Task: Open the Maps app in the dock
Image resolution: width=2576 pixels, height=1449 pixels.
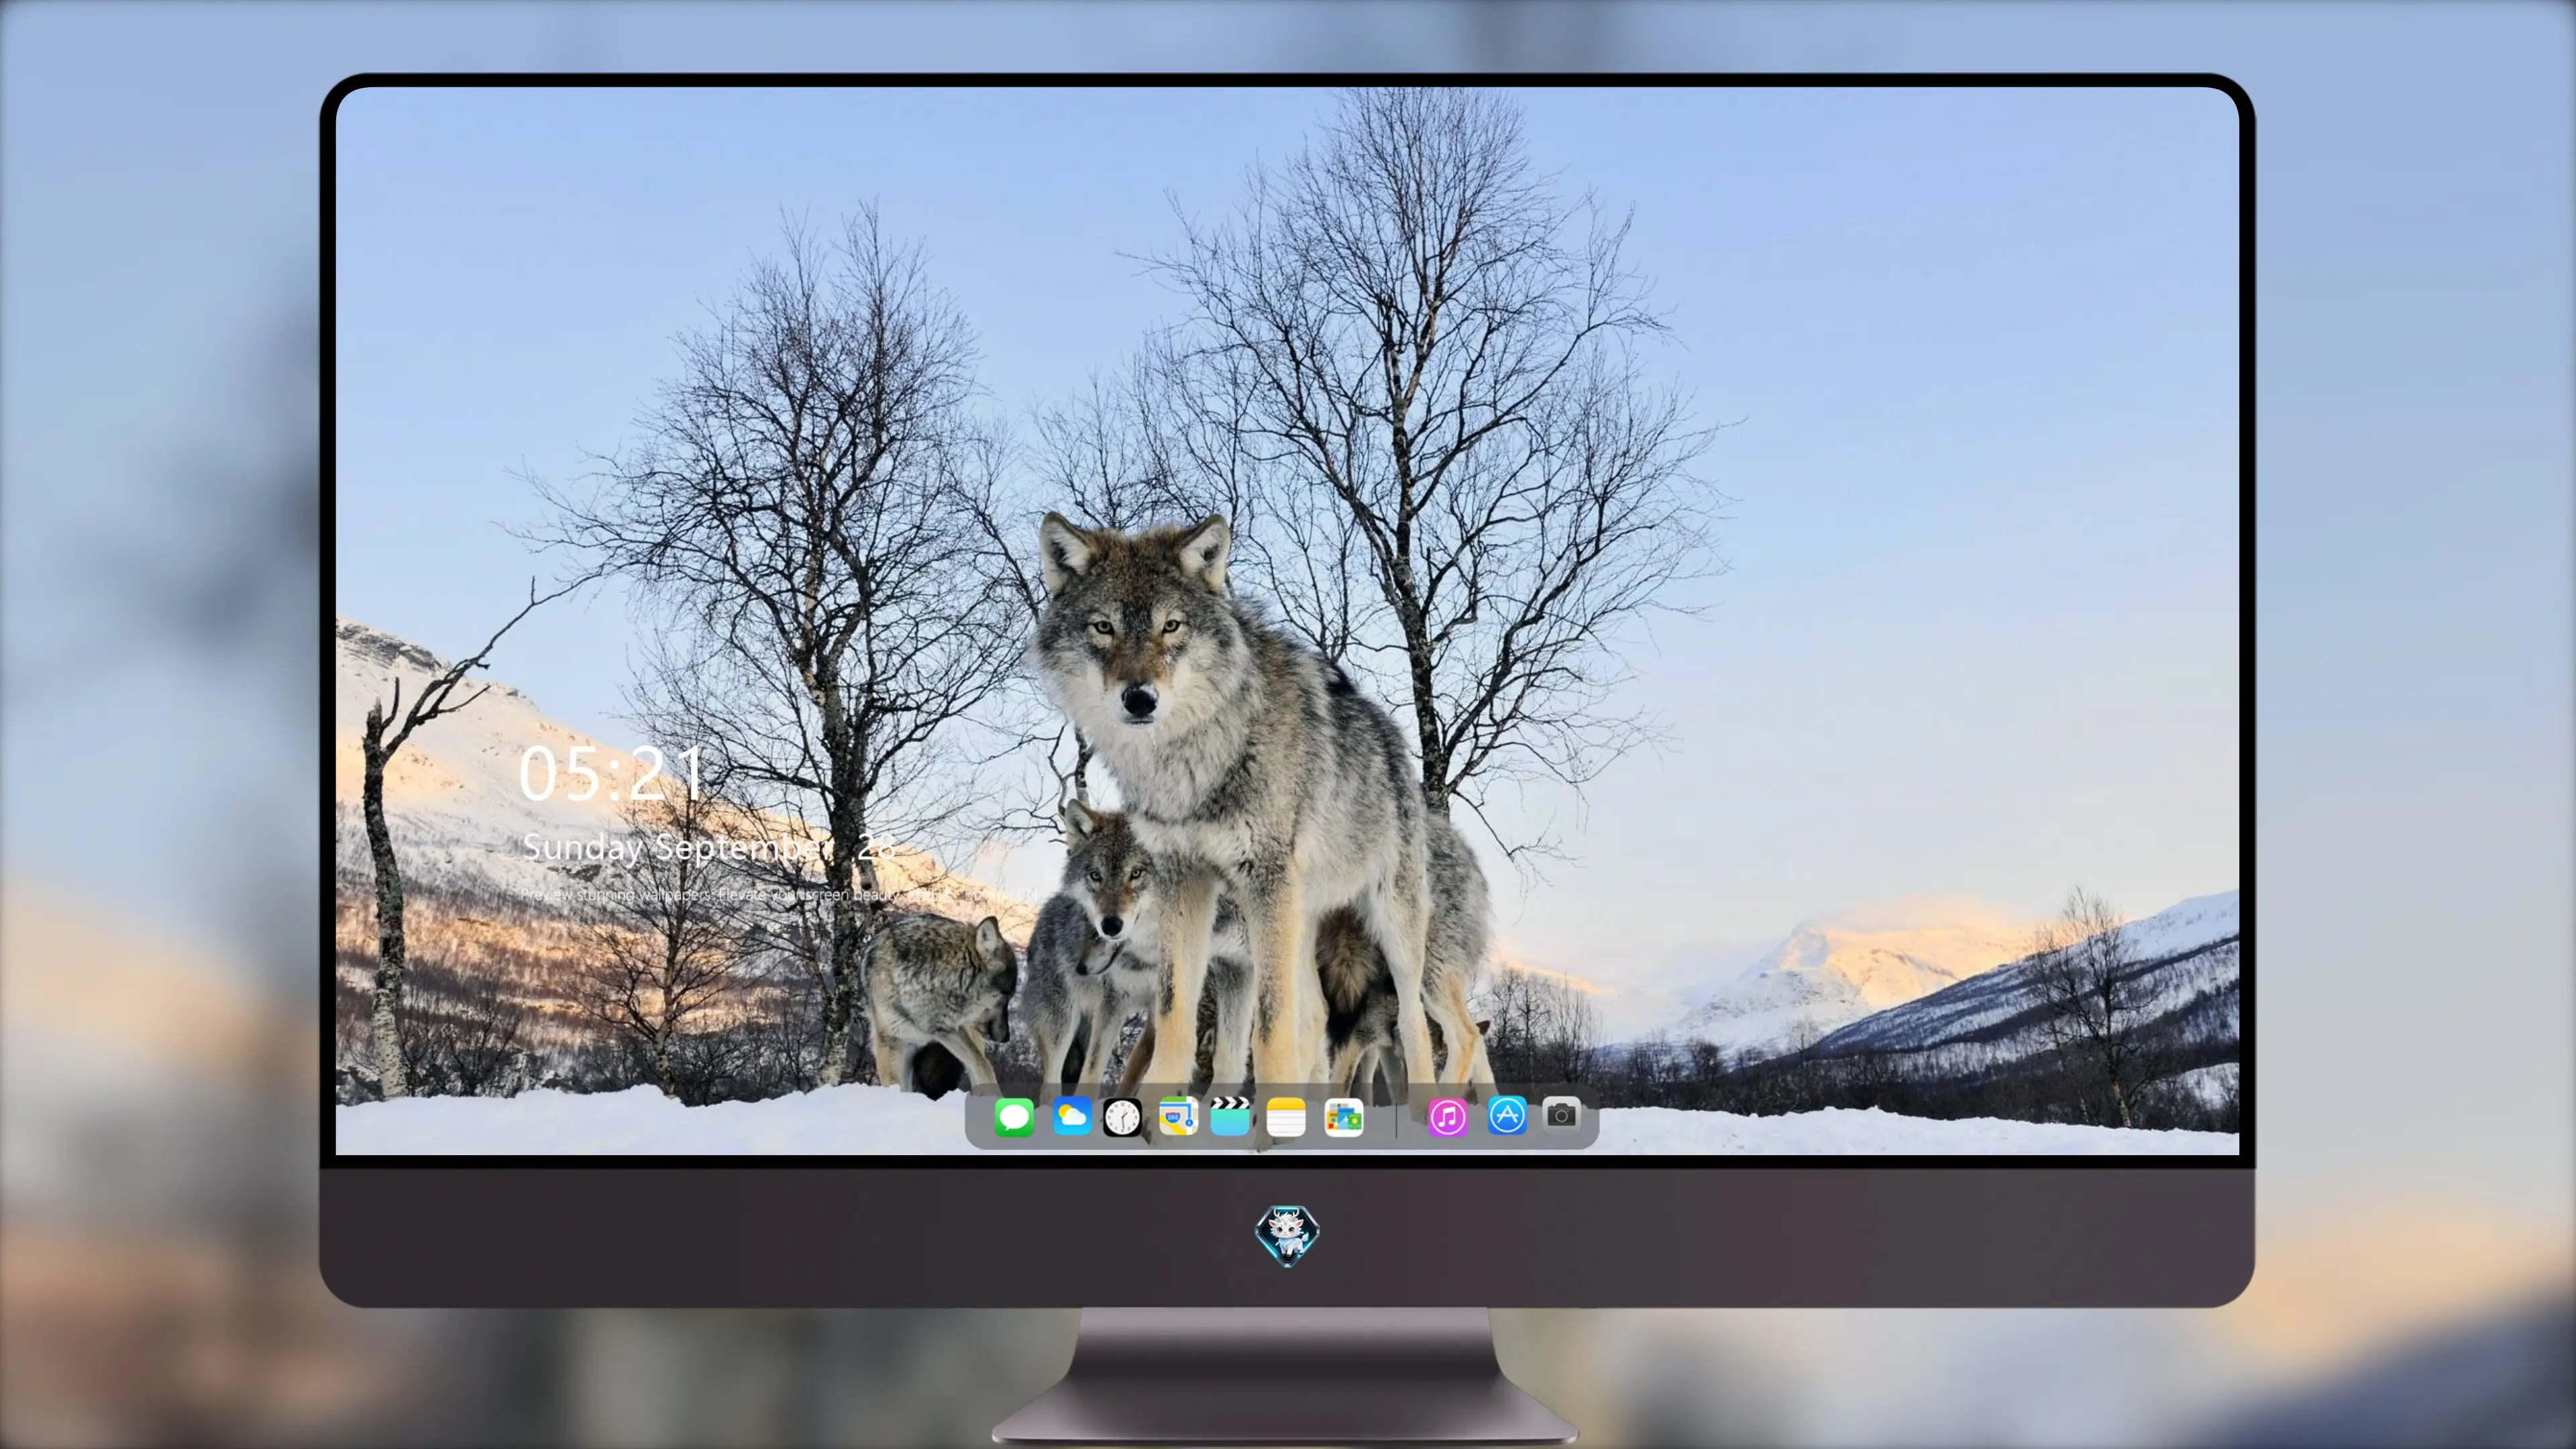Action: [1178, 1117]
